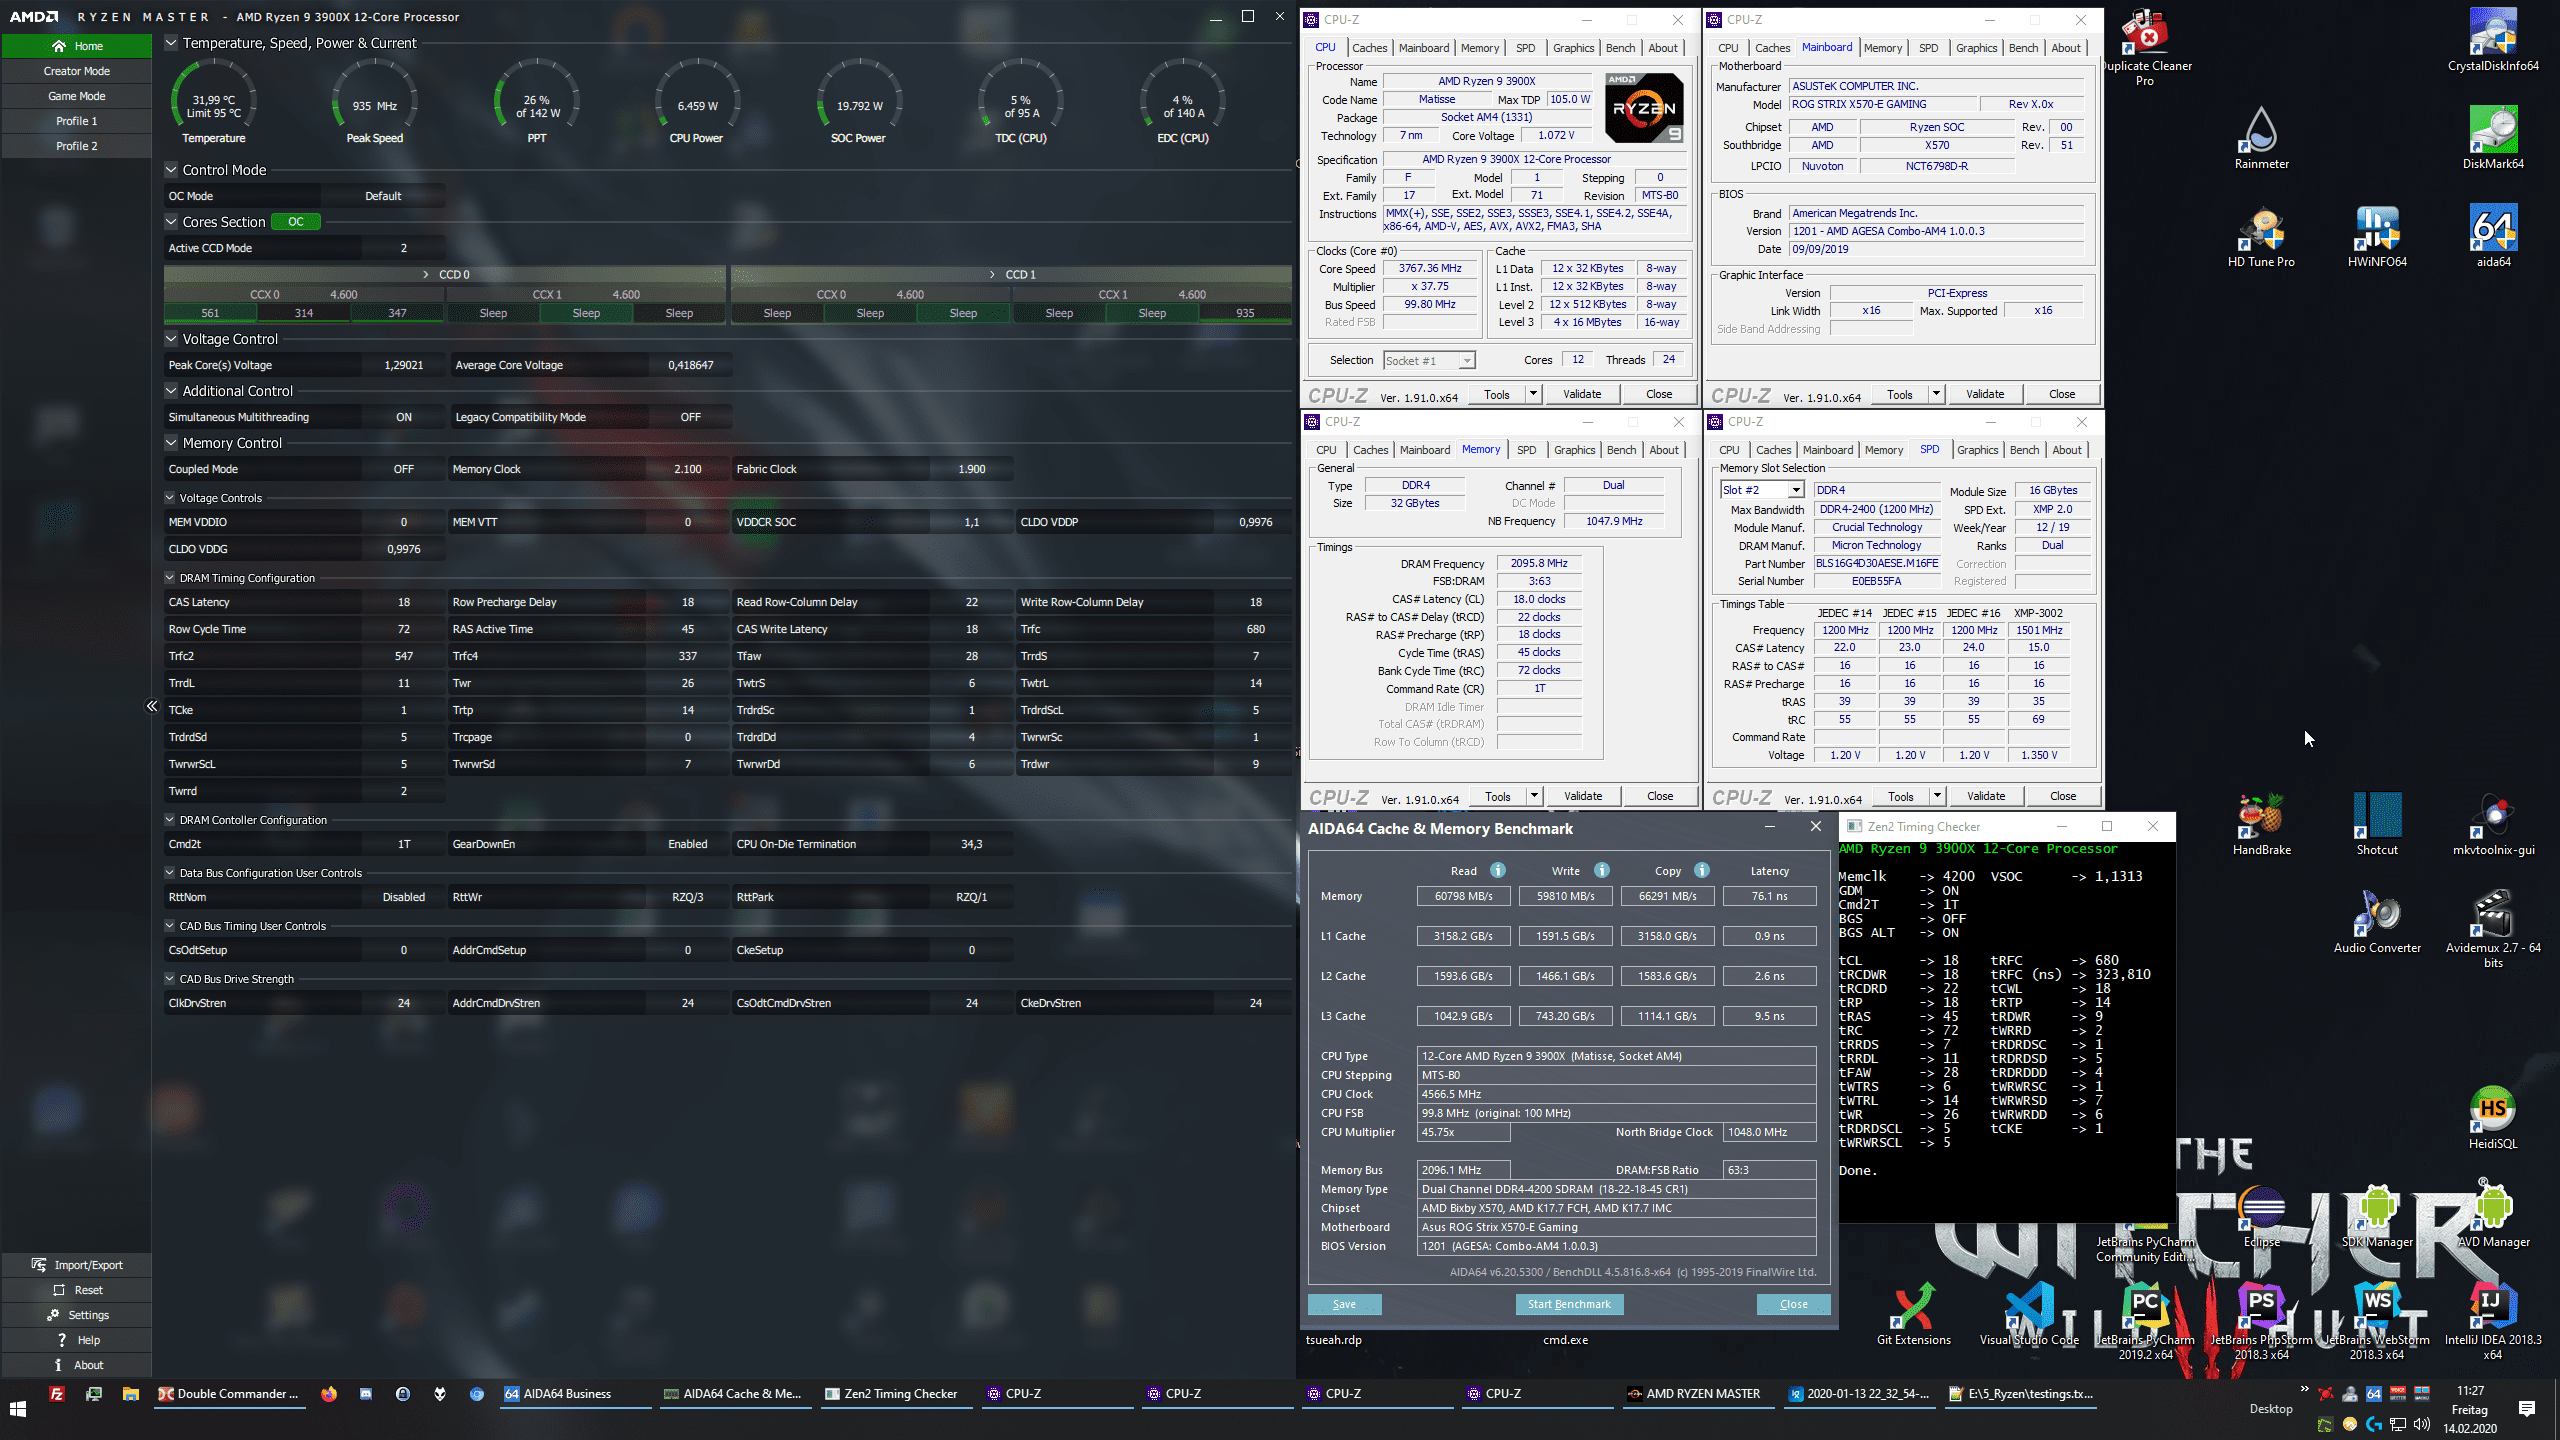Toggle the green OC badge in Cores Section

[296, 222]
